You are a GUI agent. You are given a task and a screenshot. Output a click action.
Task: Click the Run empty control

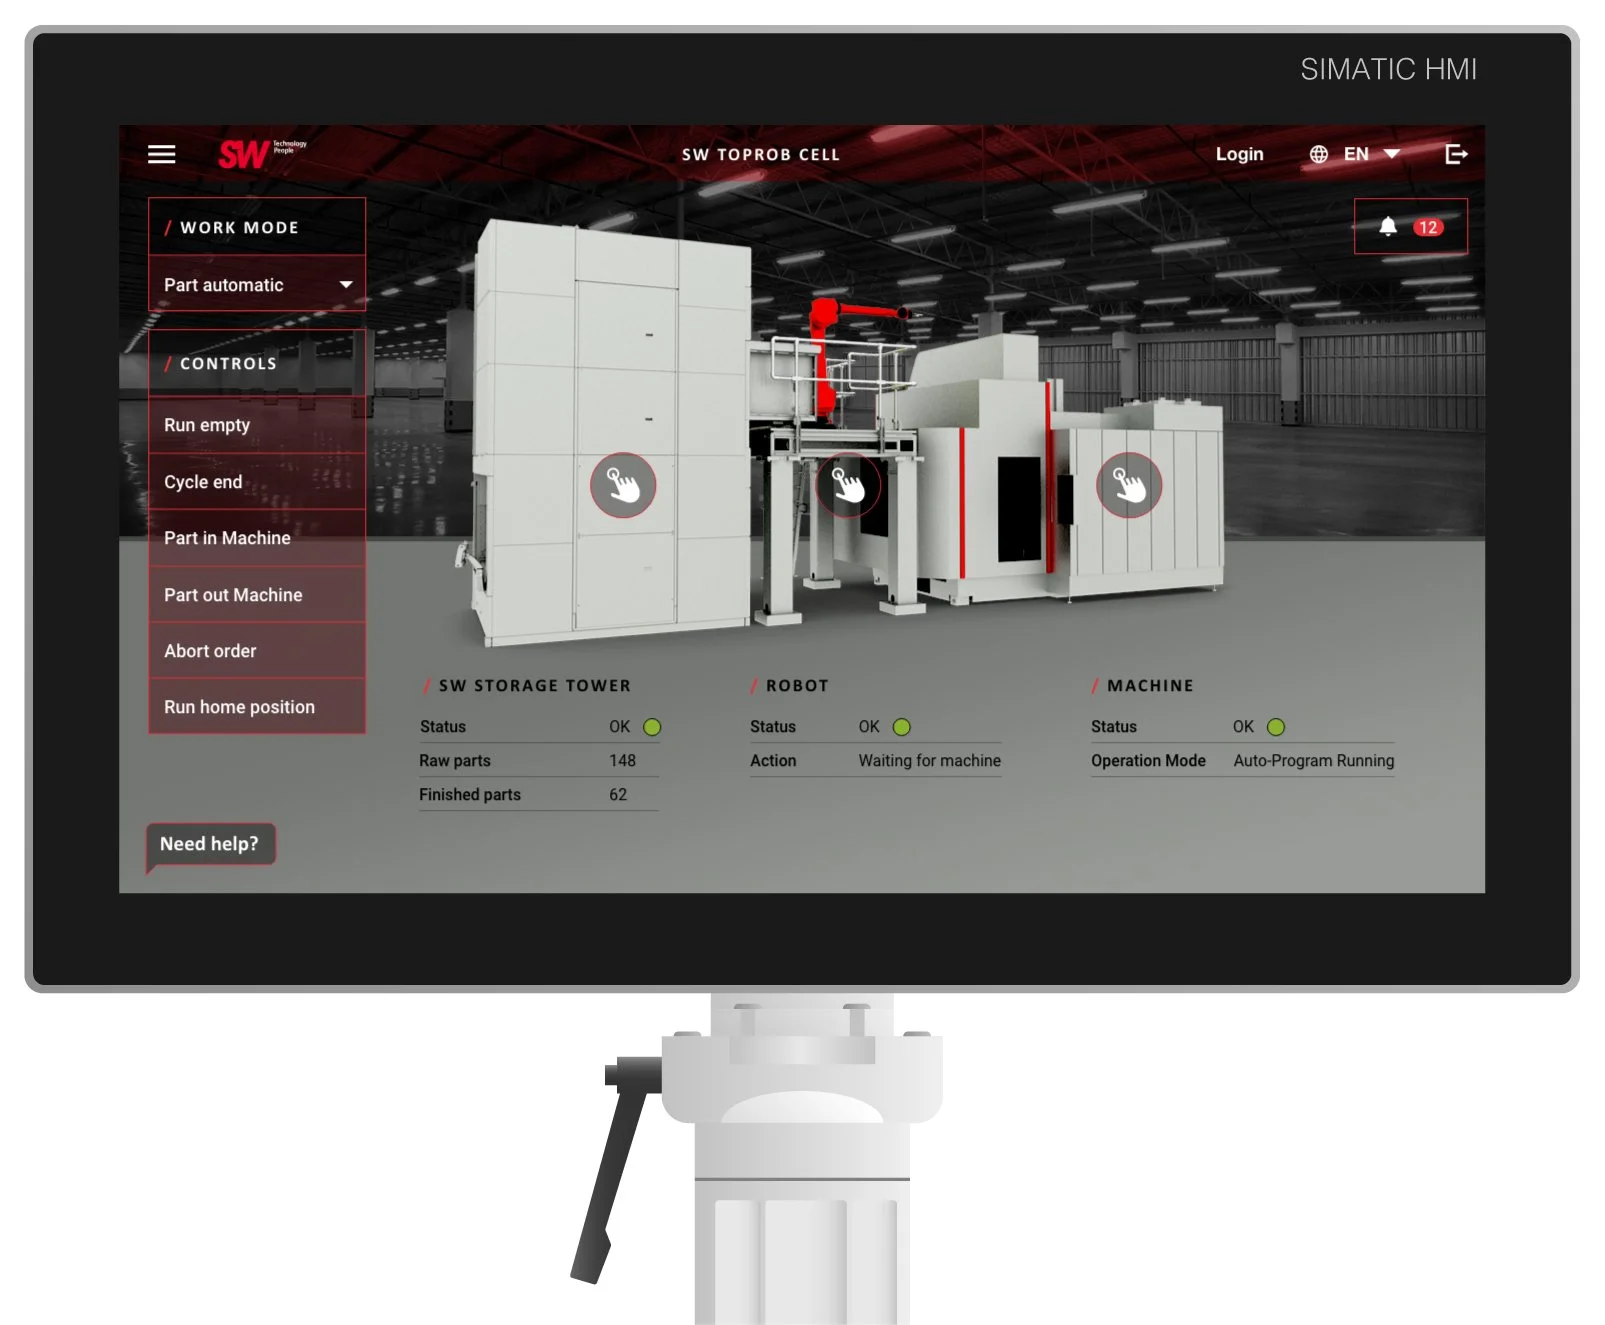257,425
